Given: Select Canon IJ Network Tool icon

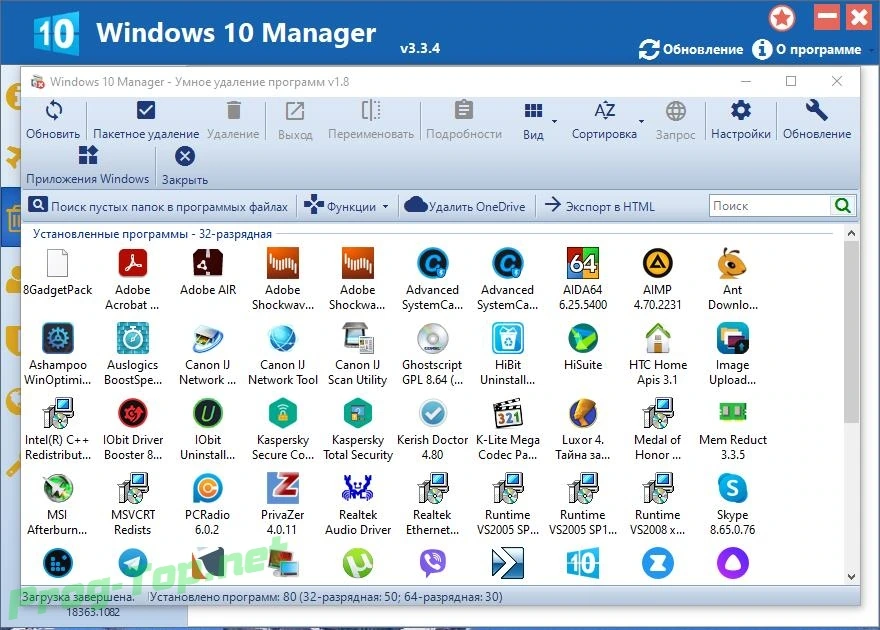Looking at the screenshot, I should 283,338.
